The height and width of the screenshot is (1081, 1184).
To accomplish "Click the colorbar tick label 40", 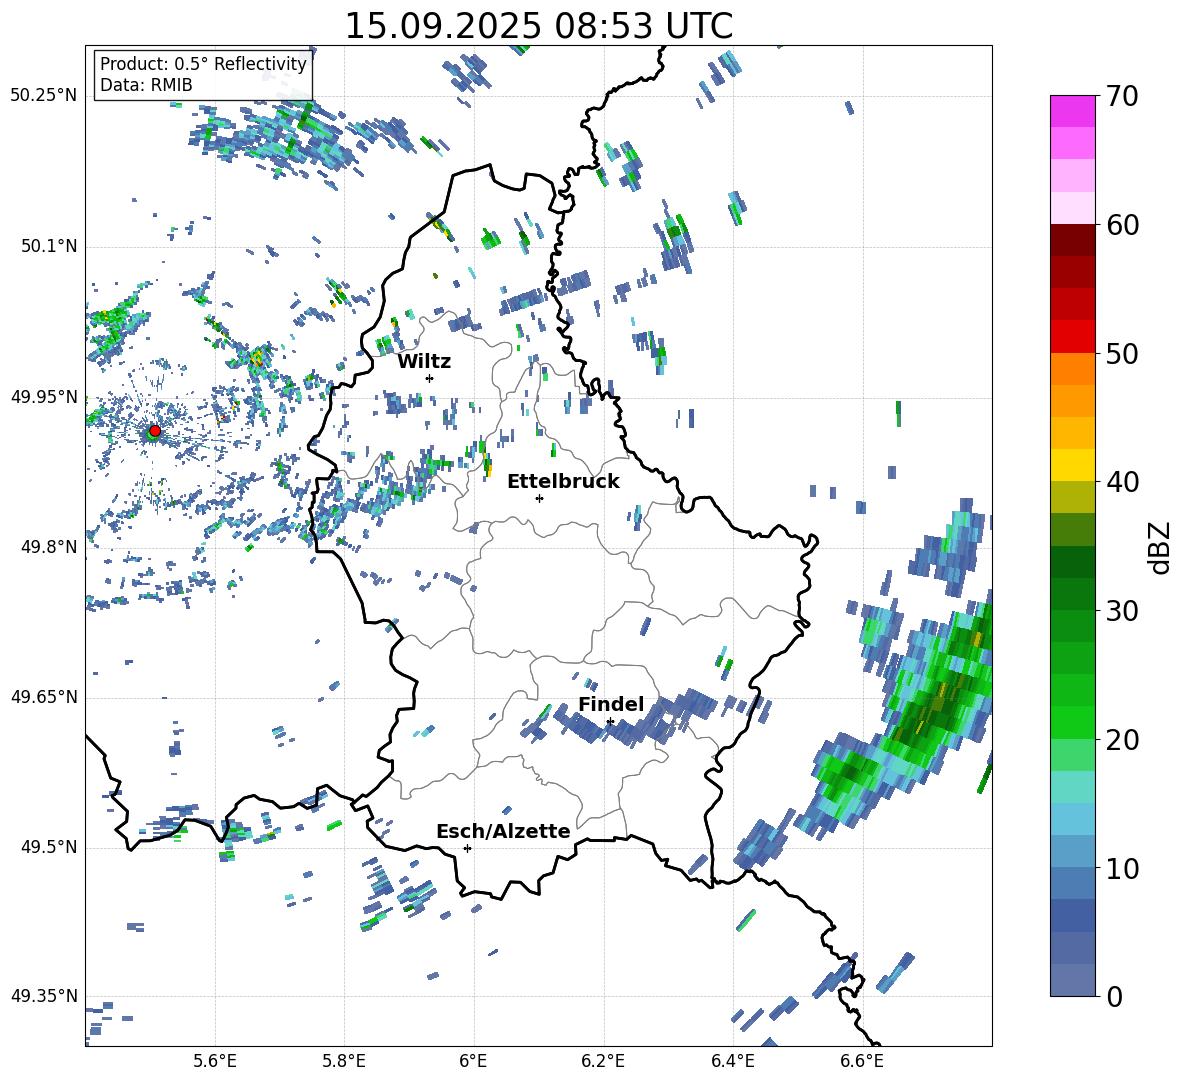I will [1122, 482].
